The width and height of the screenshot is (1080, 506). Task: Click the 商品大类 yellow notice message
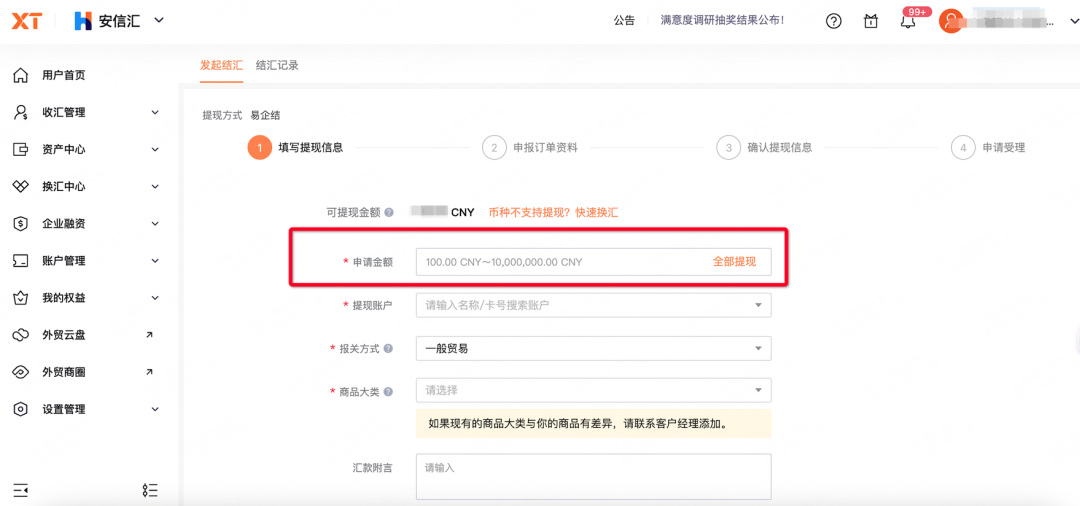point(594,423)
